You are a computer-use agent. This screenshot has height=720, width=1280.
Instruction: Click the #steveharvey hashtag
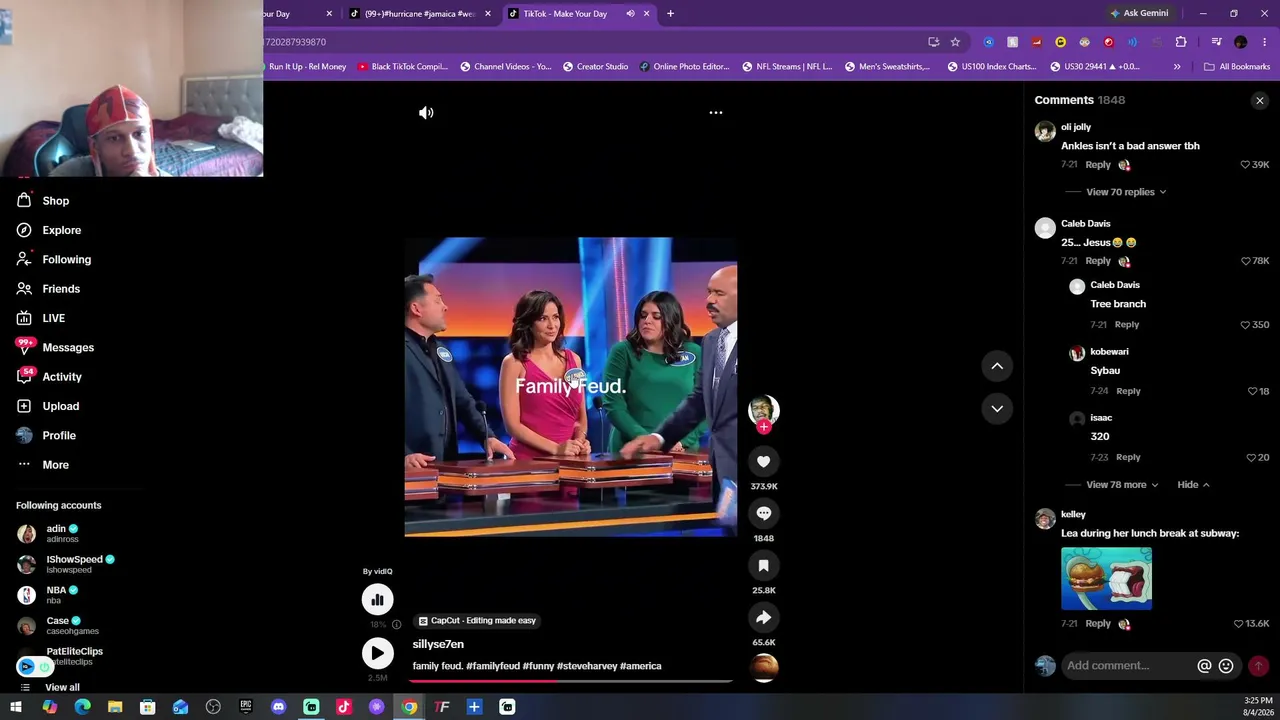click(586, 666)
